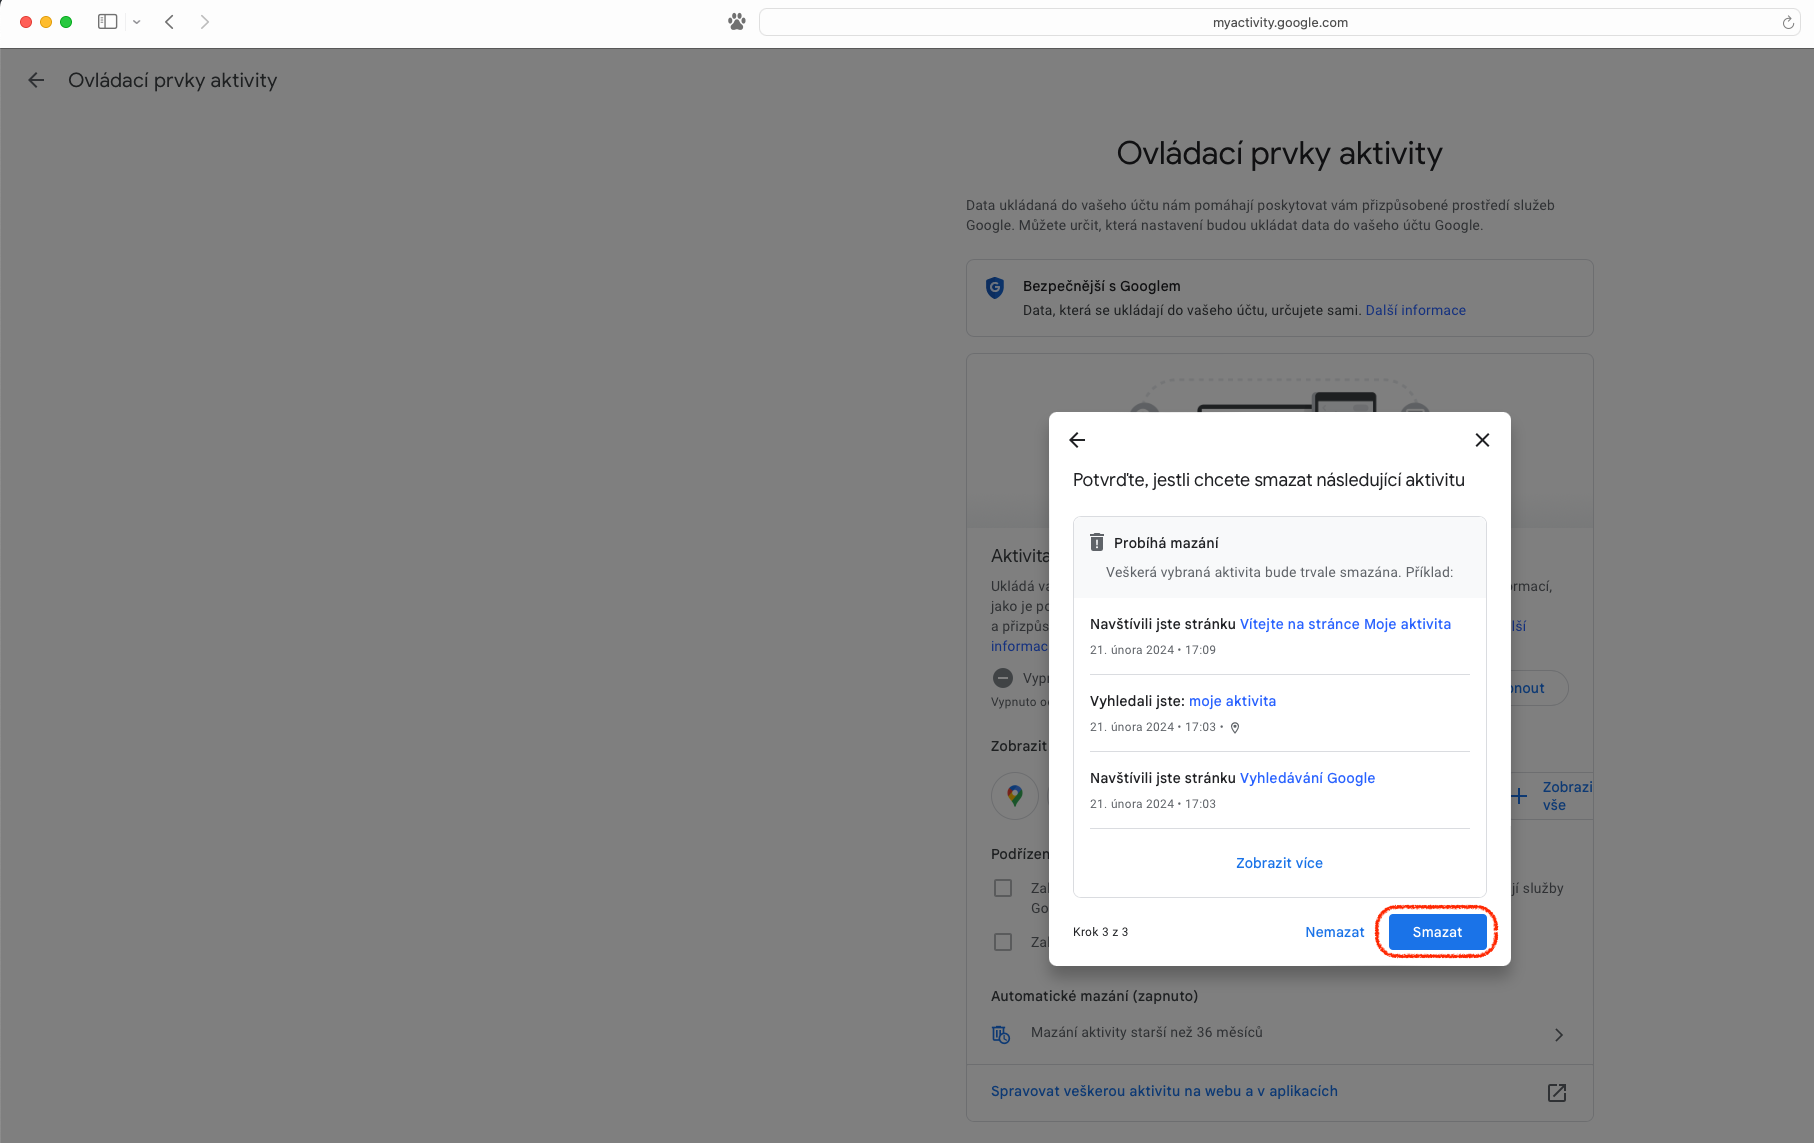
Task: Open the Další informace link
Action: click(1415, 311)
